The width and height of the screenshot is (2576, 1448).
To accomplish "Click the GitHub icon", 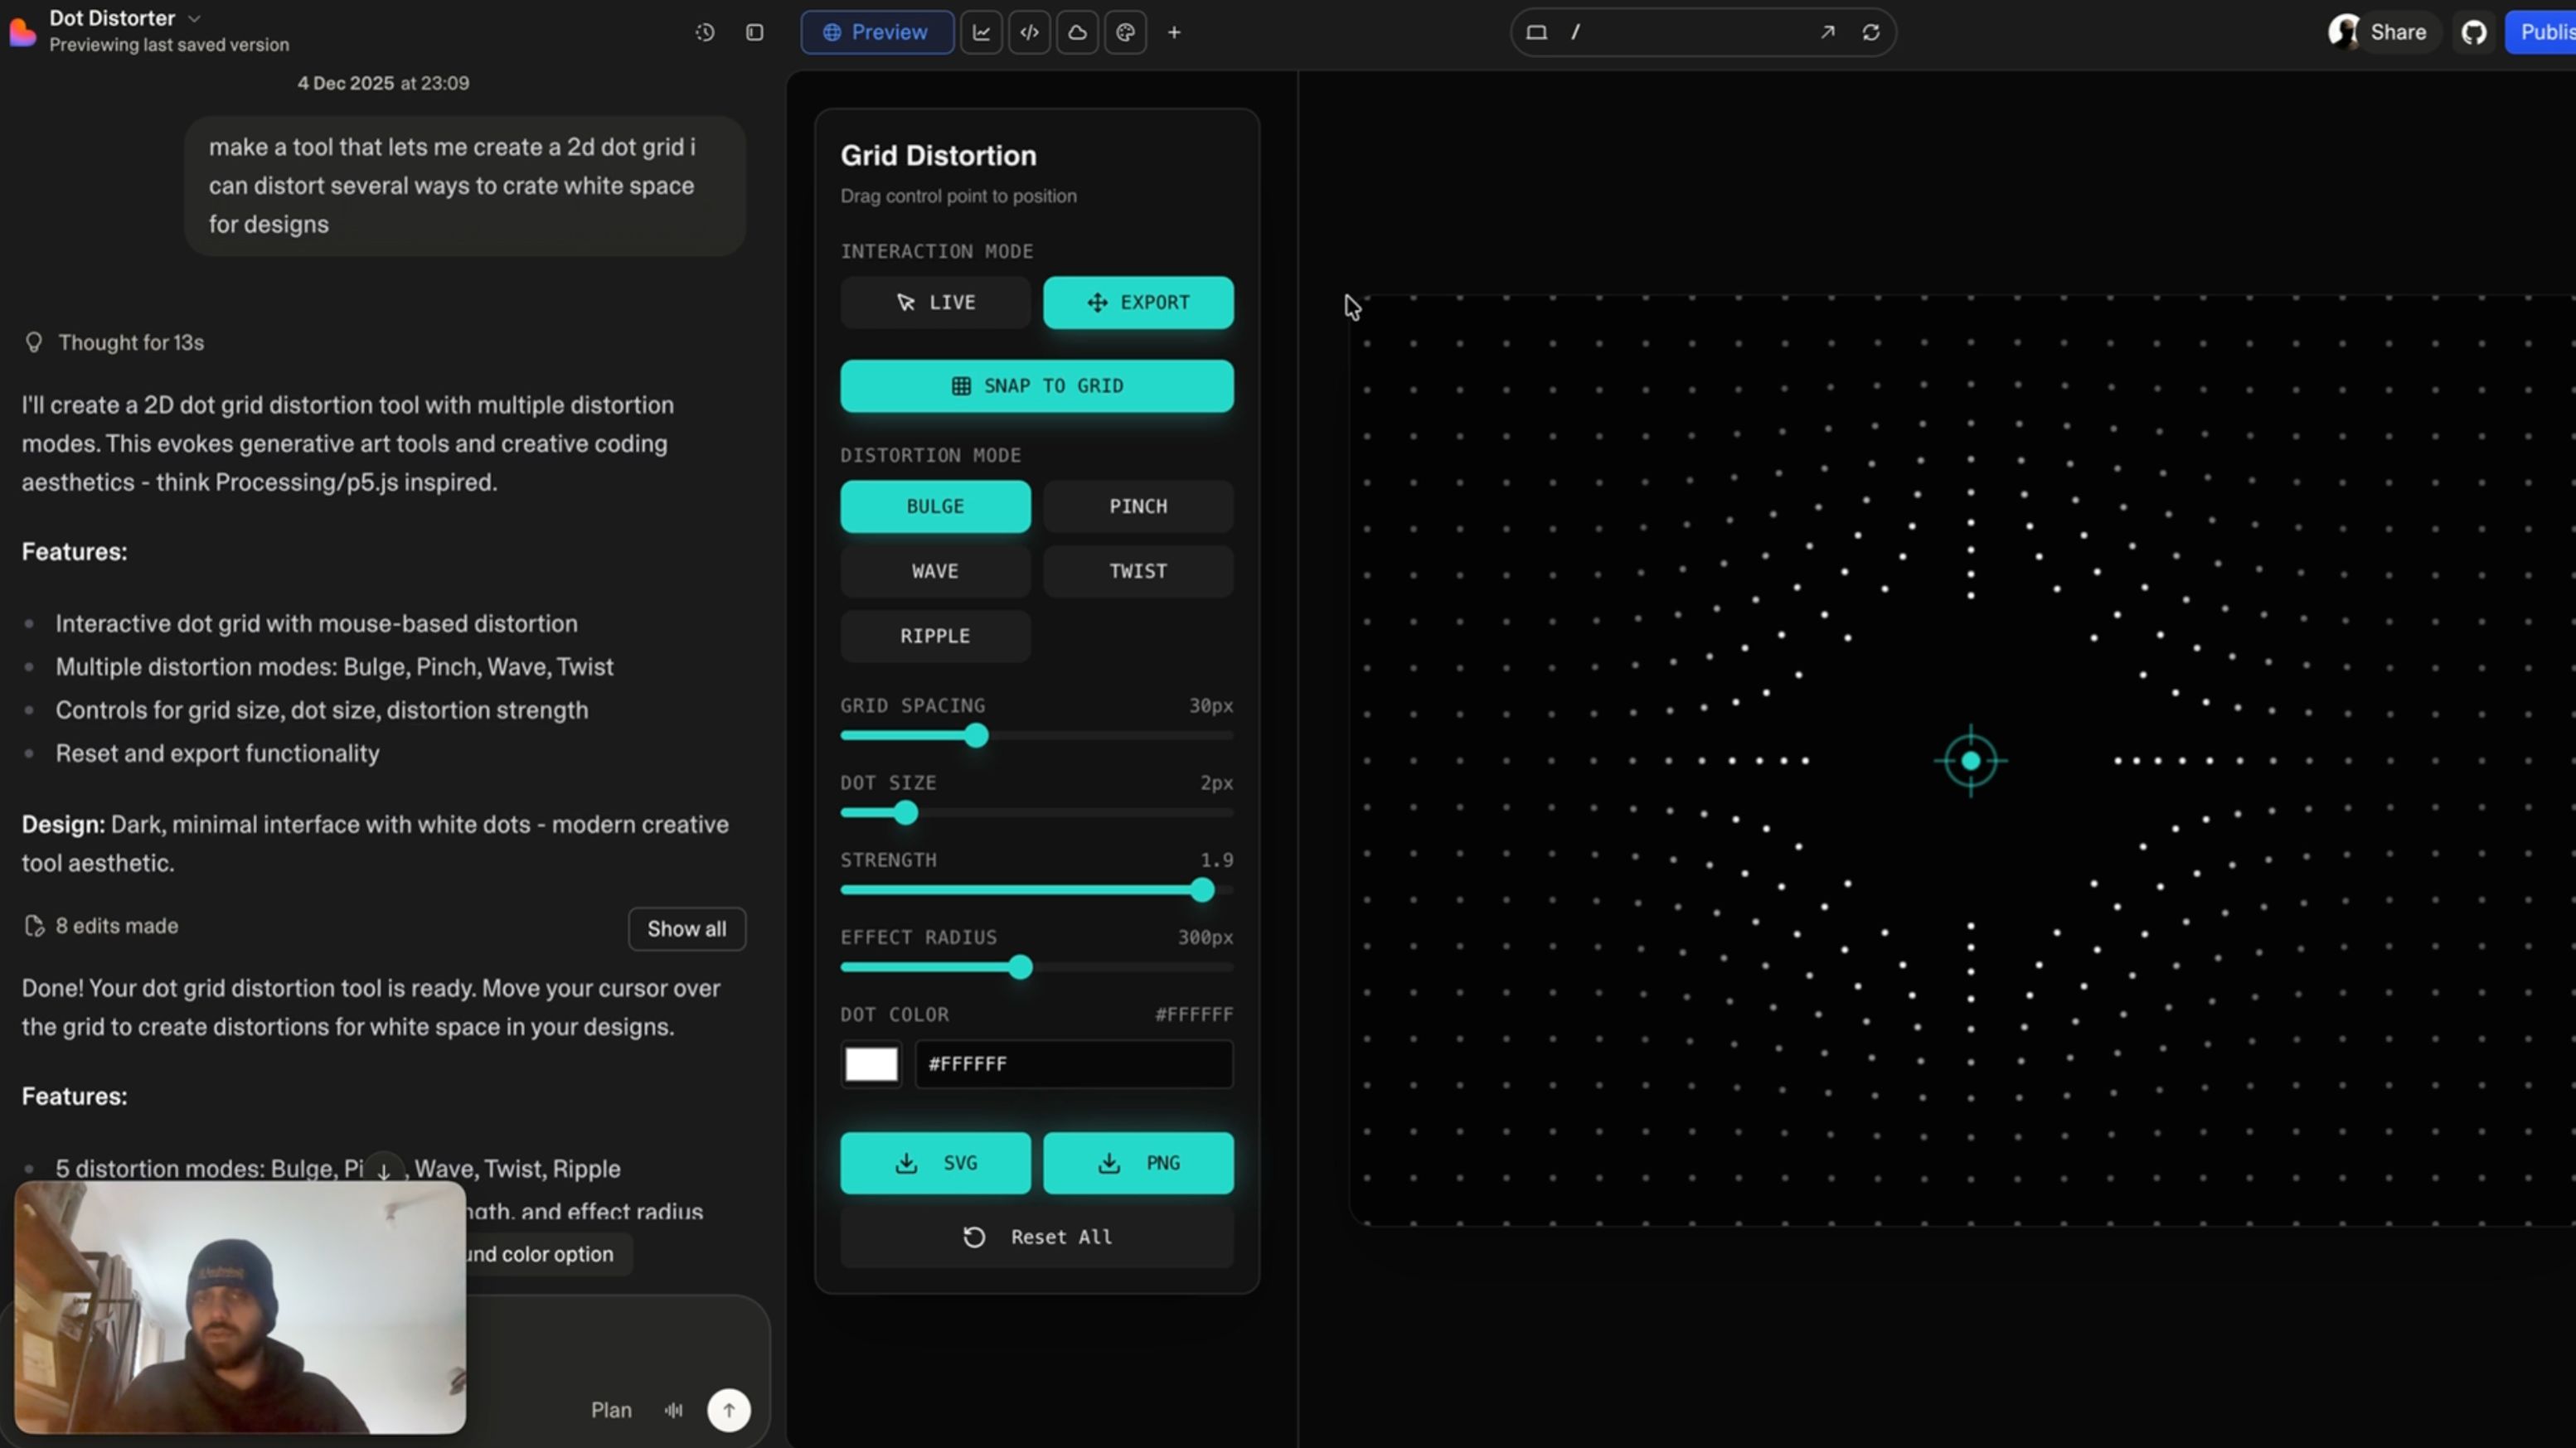I will pyautogui.click(x=2474, y=32).
